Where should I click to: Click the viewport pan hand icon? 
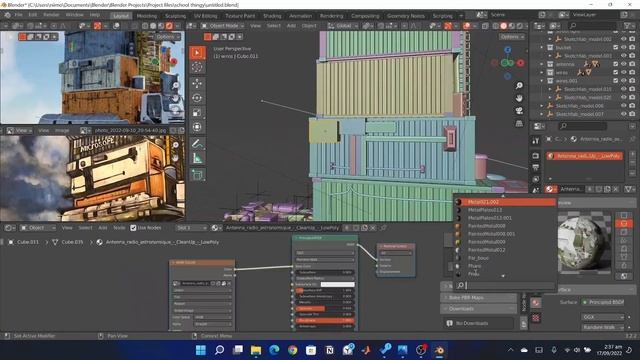coord(519,98)
